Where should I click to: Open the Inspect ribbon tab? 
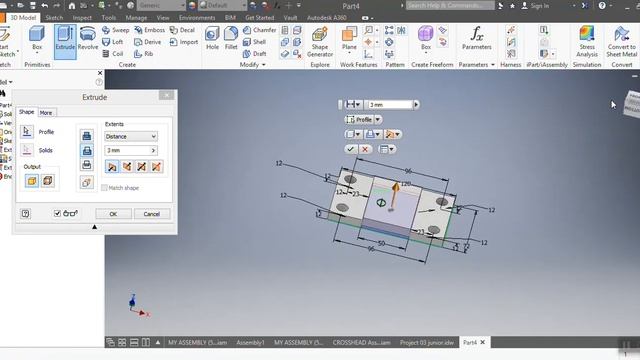82,18
